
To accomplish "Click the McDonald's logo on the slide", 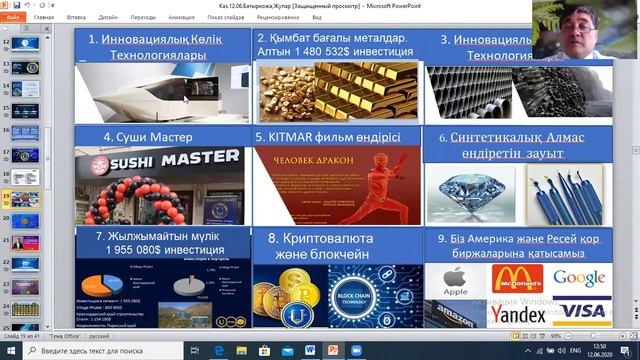I will [518, 278].
